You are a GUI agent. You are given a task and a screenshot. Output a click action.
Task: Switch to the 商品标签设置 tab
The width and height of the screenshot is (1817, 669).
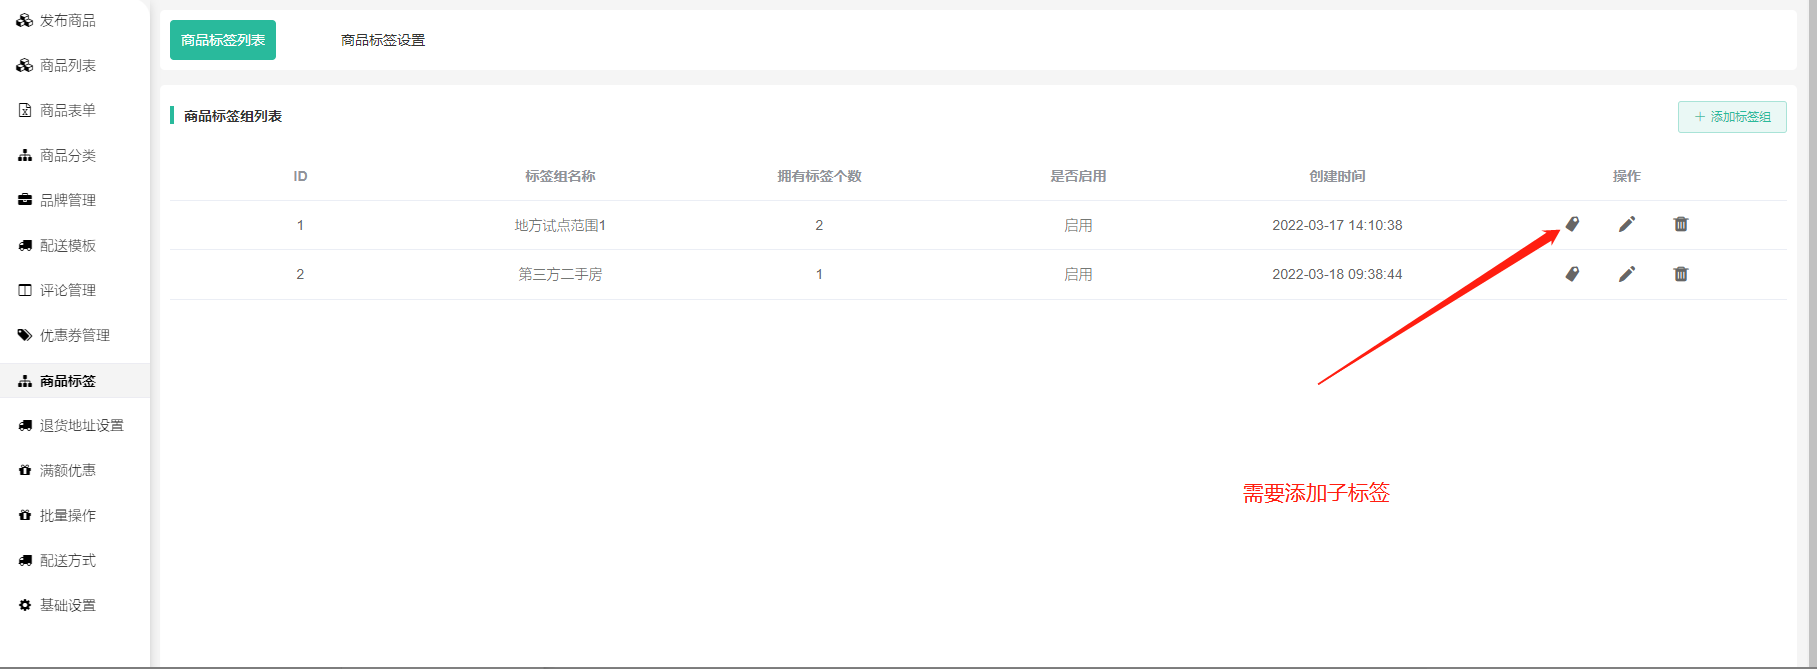tap(383, 40)
